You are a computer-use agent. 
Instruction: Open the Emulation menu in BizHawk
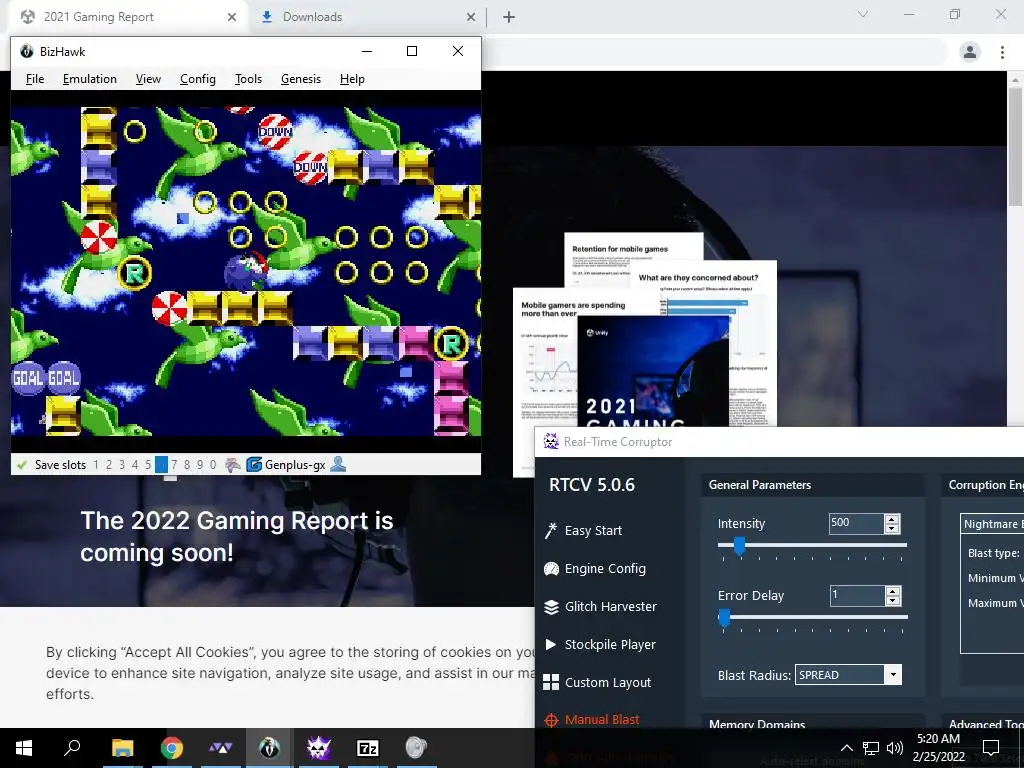[89, 79]
